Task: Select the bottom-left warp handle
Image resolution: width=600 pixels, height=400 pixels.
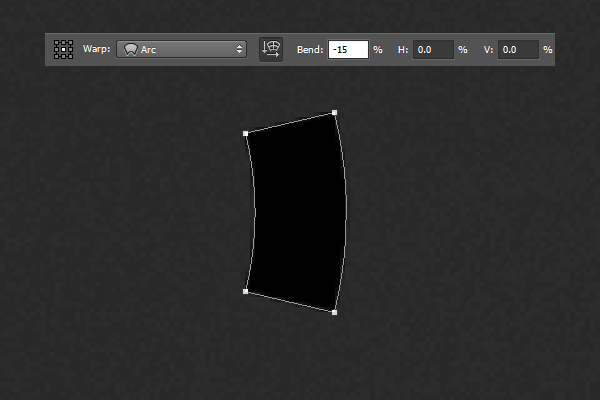Action: [x=246, y=291]
